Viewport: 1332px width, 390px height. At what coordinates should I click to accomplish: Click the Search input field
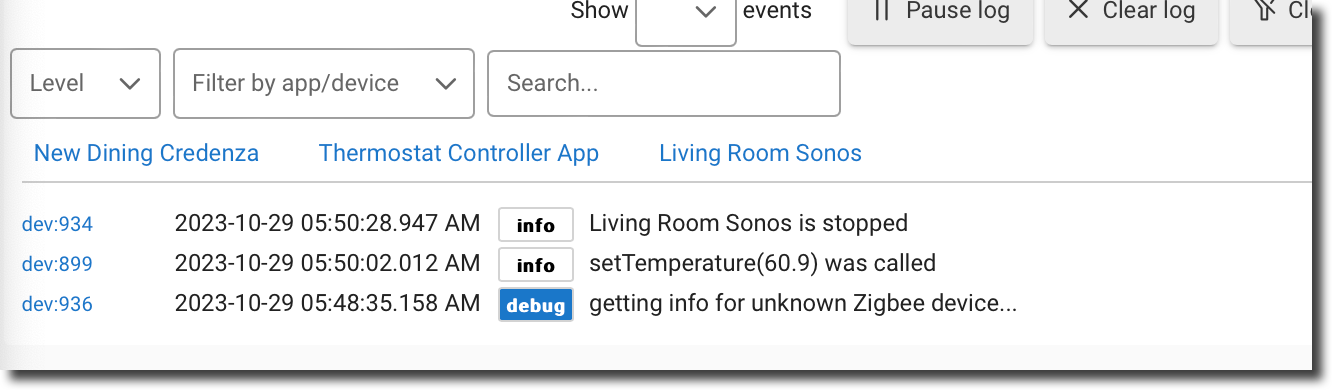click(664, 83)
